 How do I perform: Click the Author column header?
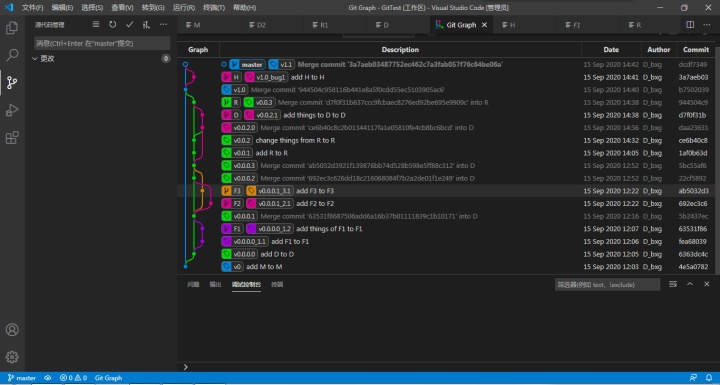(x=658, y=50)
